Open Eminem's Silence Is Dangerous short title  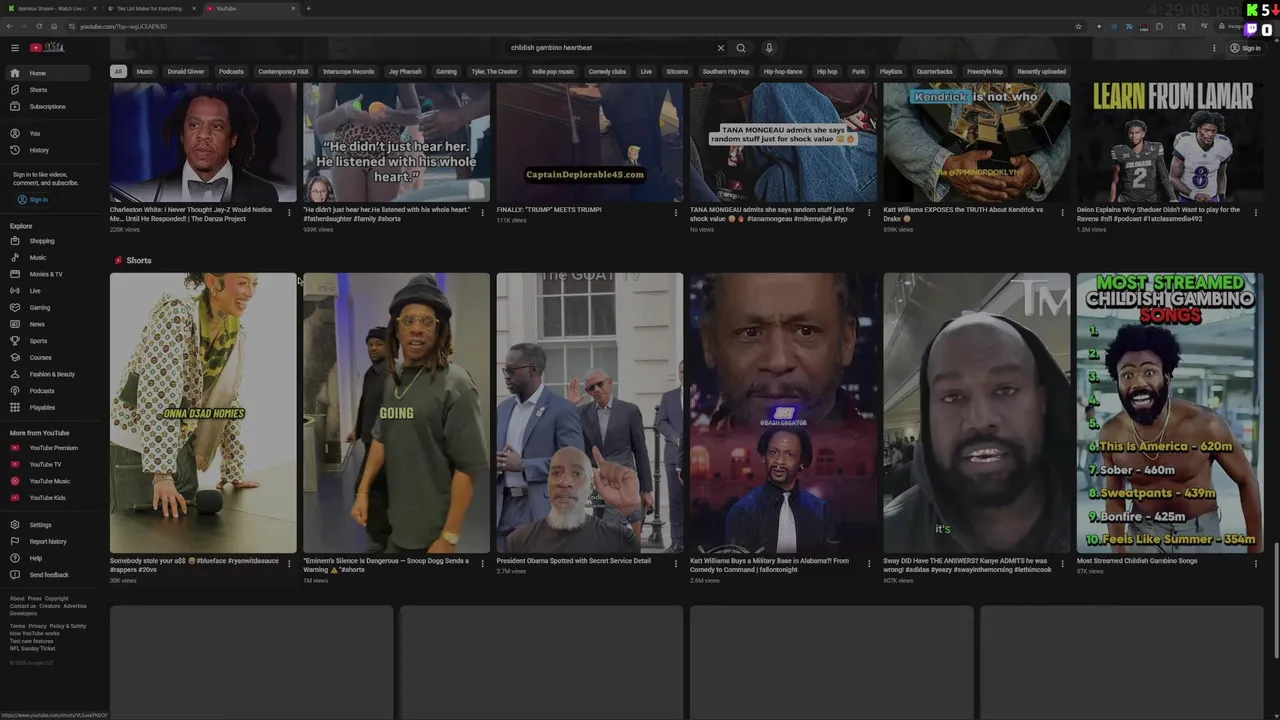coord(386,565)
